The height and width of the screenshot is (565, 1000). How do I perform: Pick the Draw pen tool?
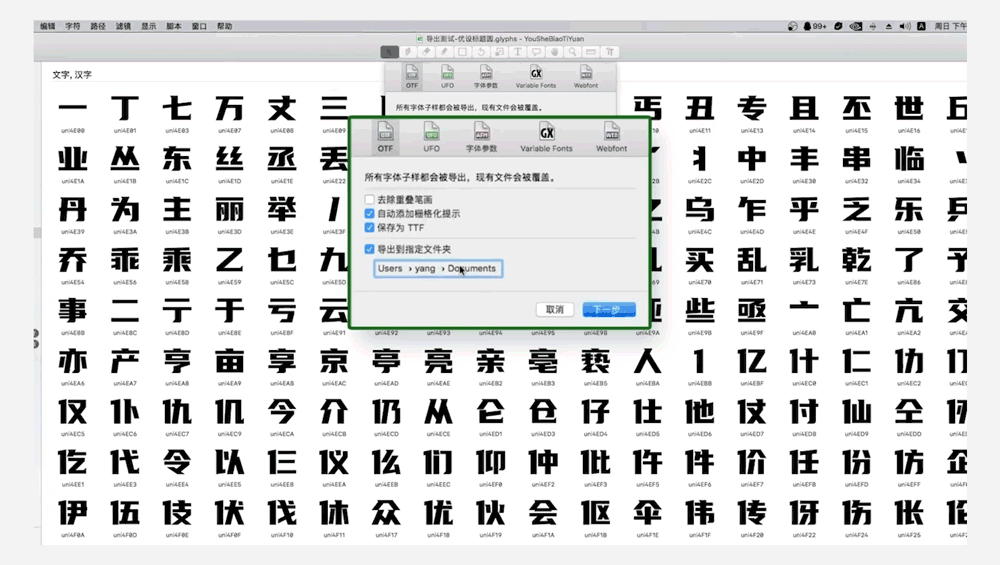click(408, 52)
